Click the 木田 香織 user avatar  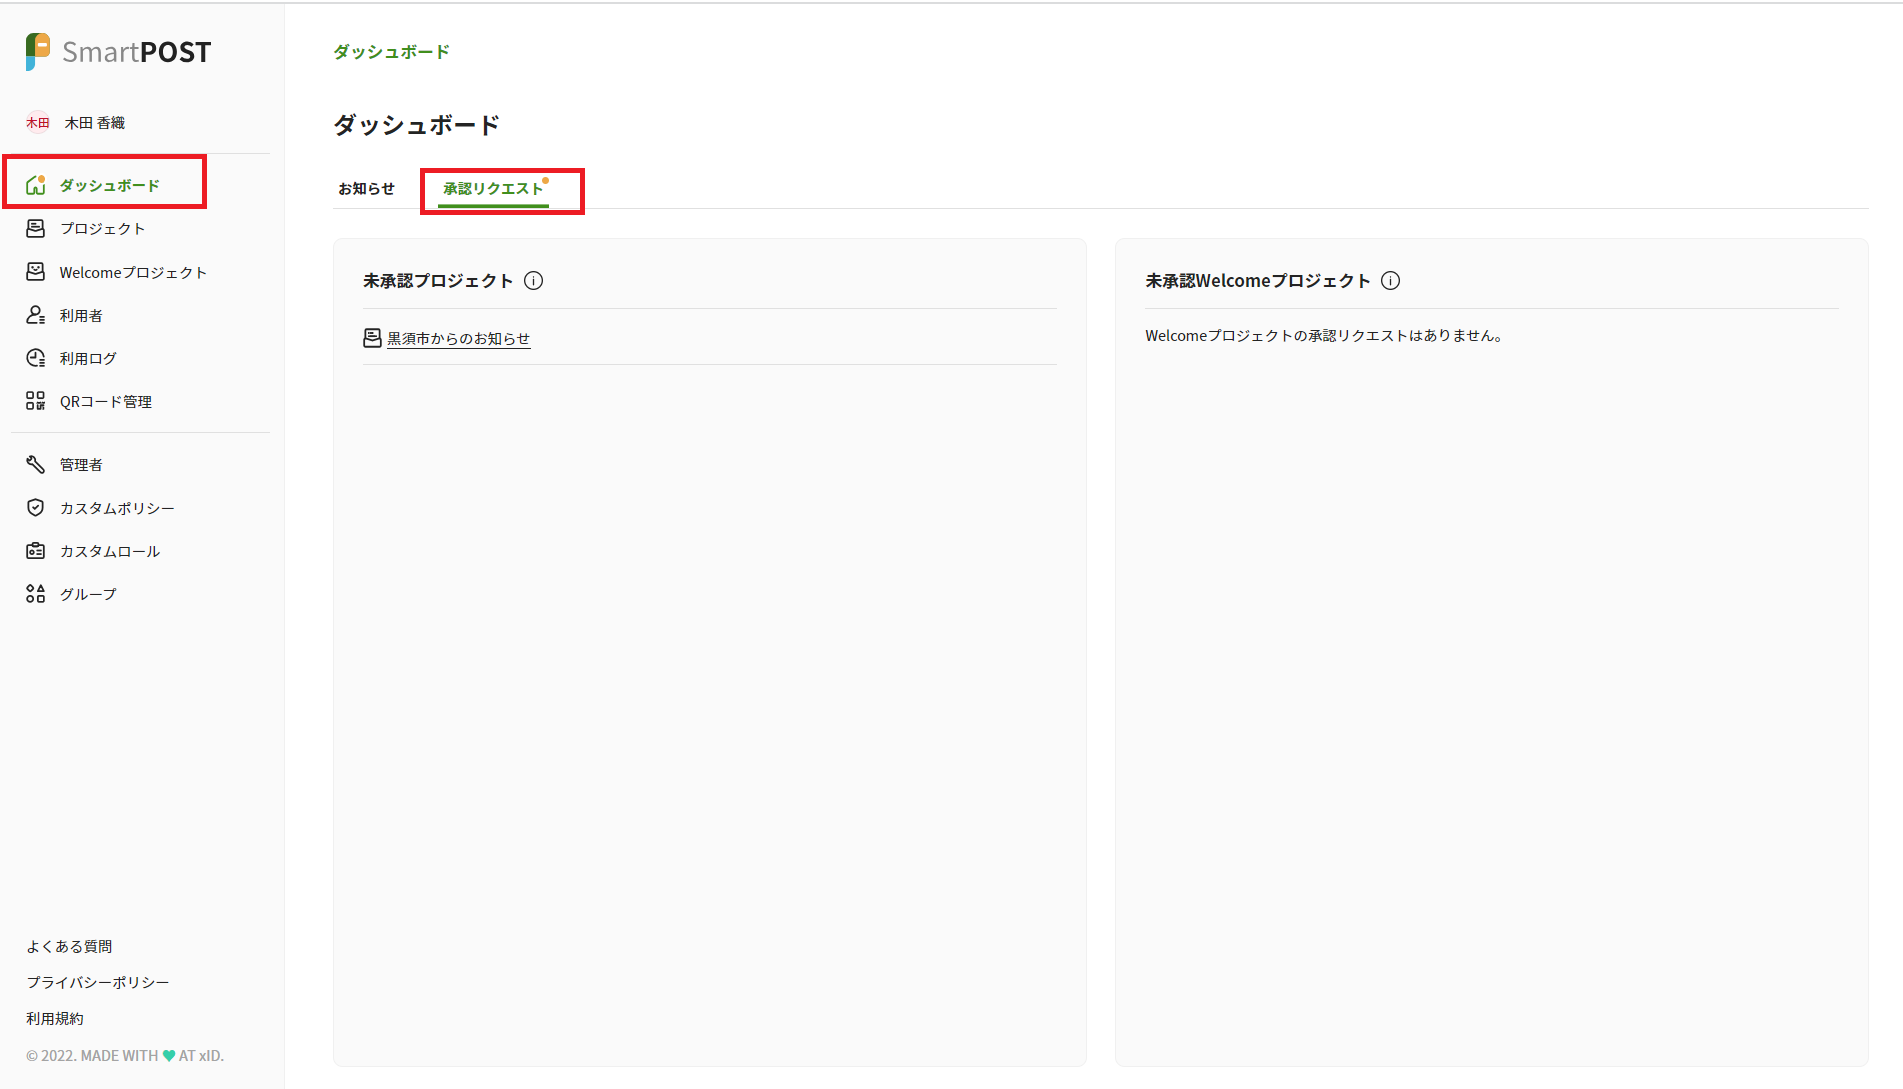point(38,123)
